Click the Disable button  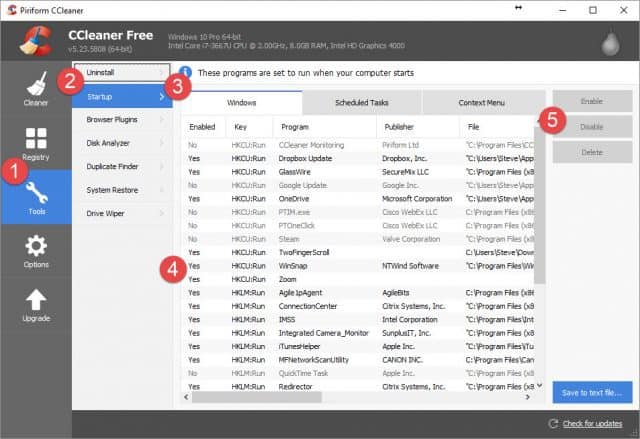click(x=592, y=127)
